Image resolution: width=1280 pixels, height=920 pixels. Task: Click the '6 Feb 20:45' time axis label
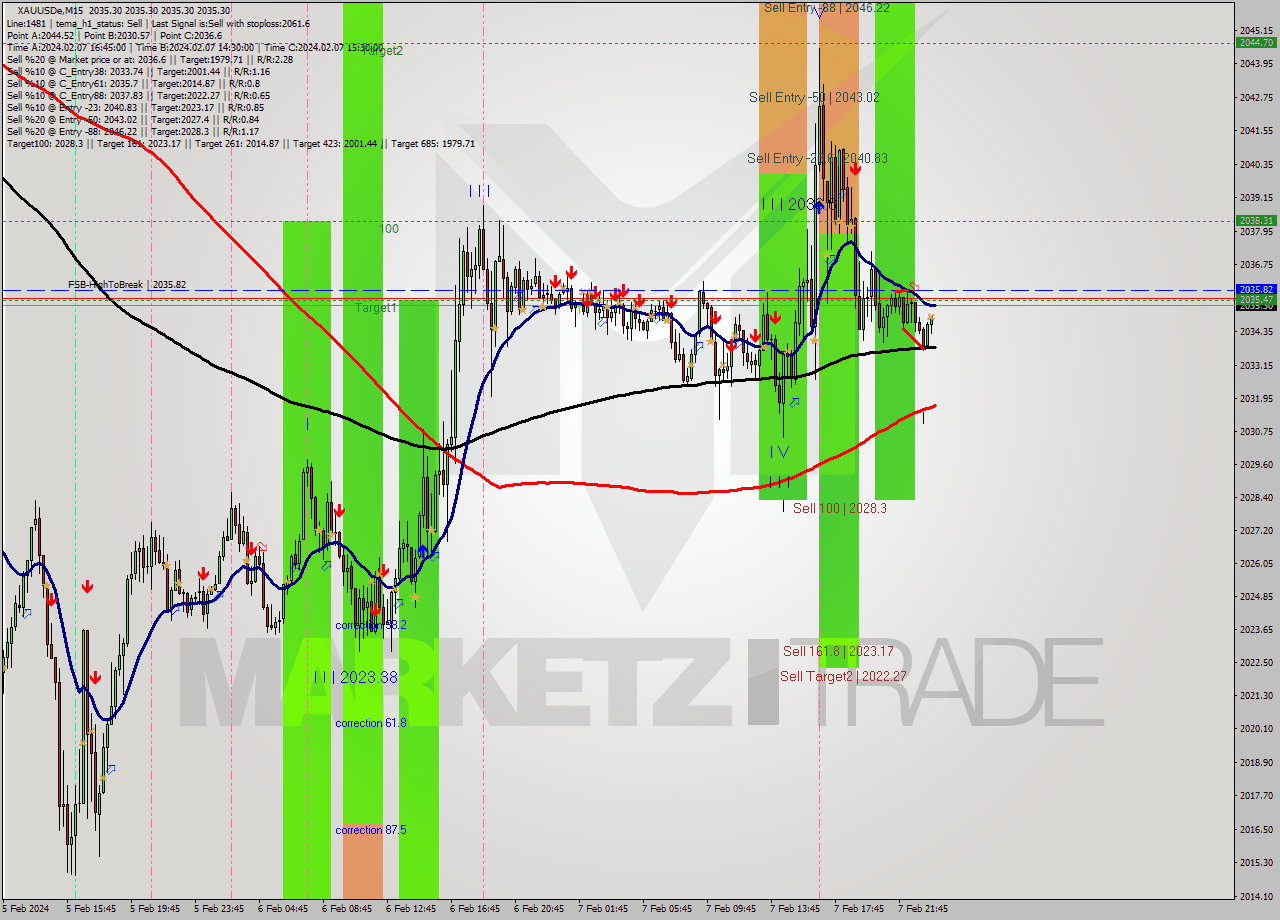click(x=539, y=909)
